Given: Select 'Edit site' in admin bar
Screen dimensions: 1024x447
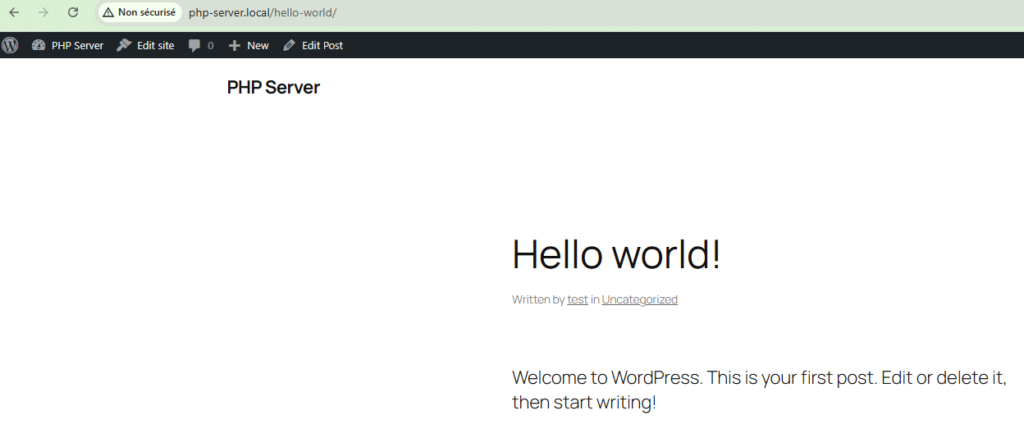Looking at the screenshot, I should (x=155, y=45).
